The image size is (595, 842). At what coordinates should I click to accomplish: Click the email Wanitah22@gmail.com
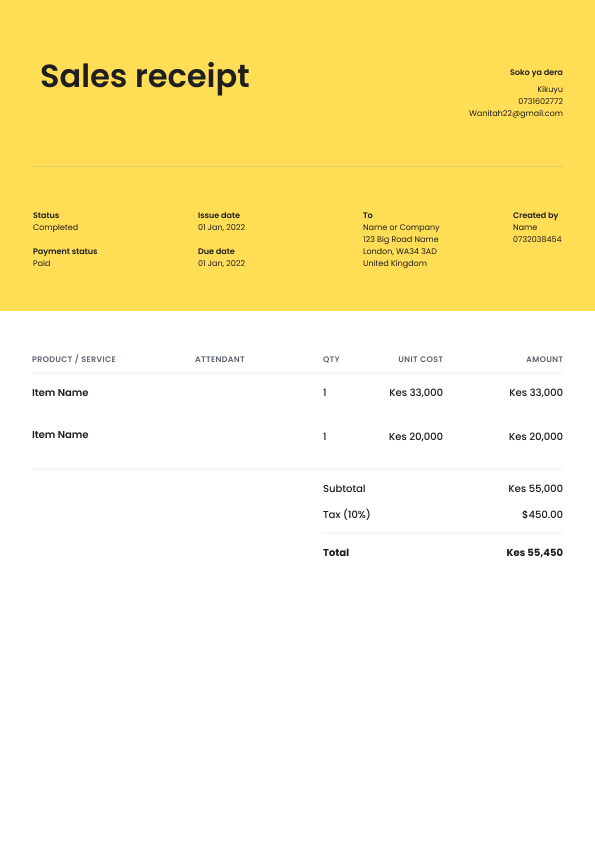(x=516, y=113)
